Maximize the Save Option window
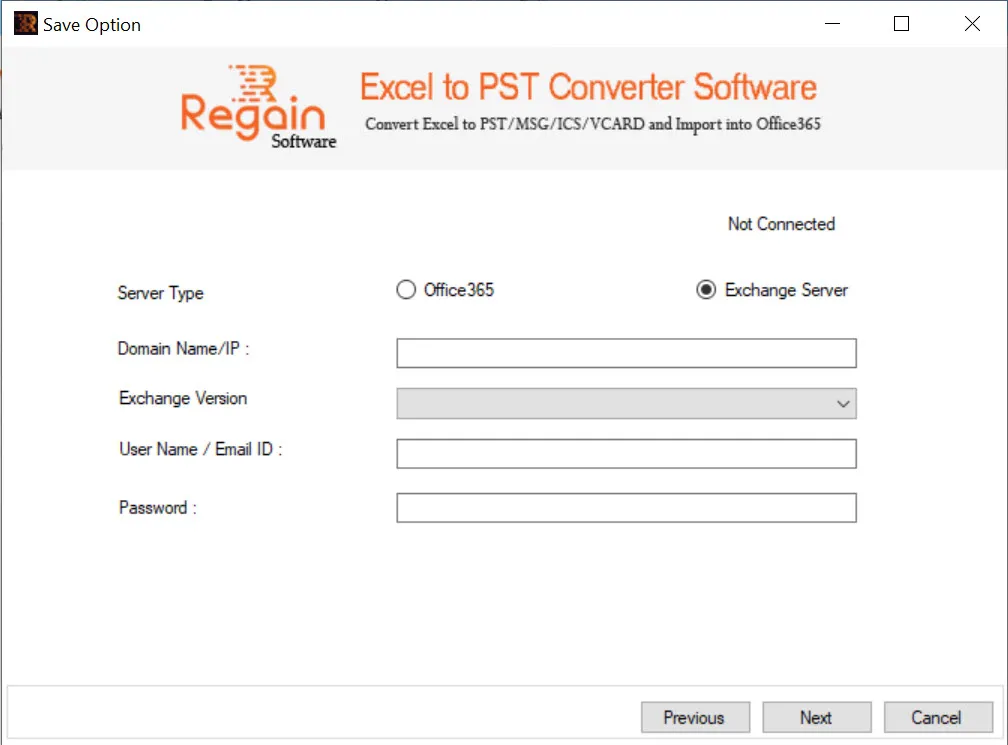The height and width of the screenshot is (745, 1008). 901,24
